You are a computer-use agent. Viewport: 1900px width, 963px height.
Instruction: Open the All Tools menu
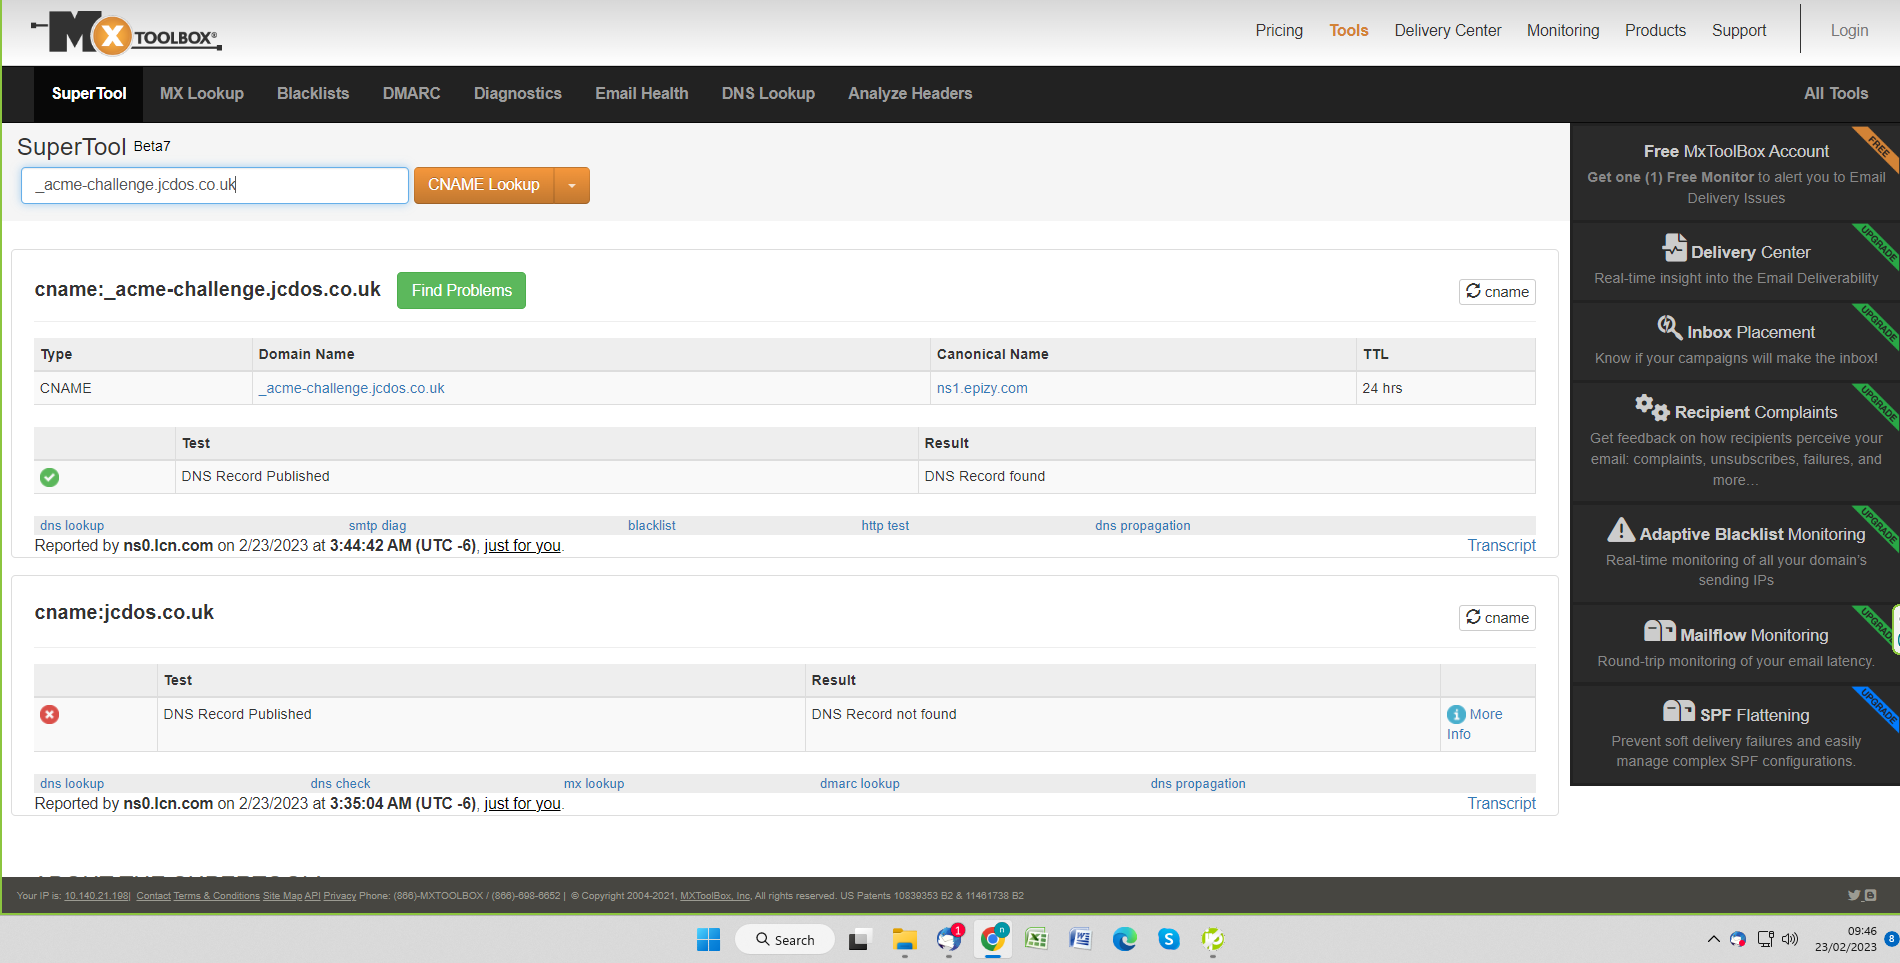click(x=1835, y=94)
